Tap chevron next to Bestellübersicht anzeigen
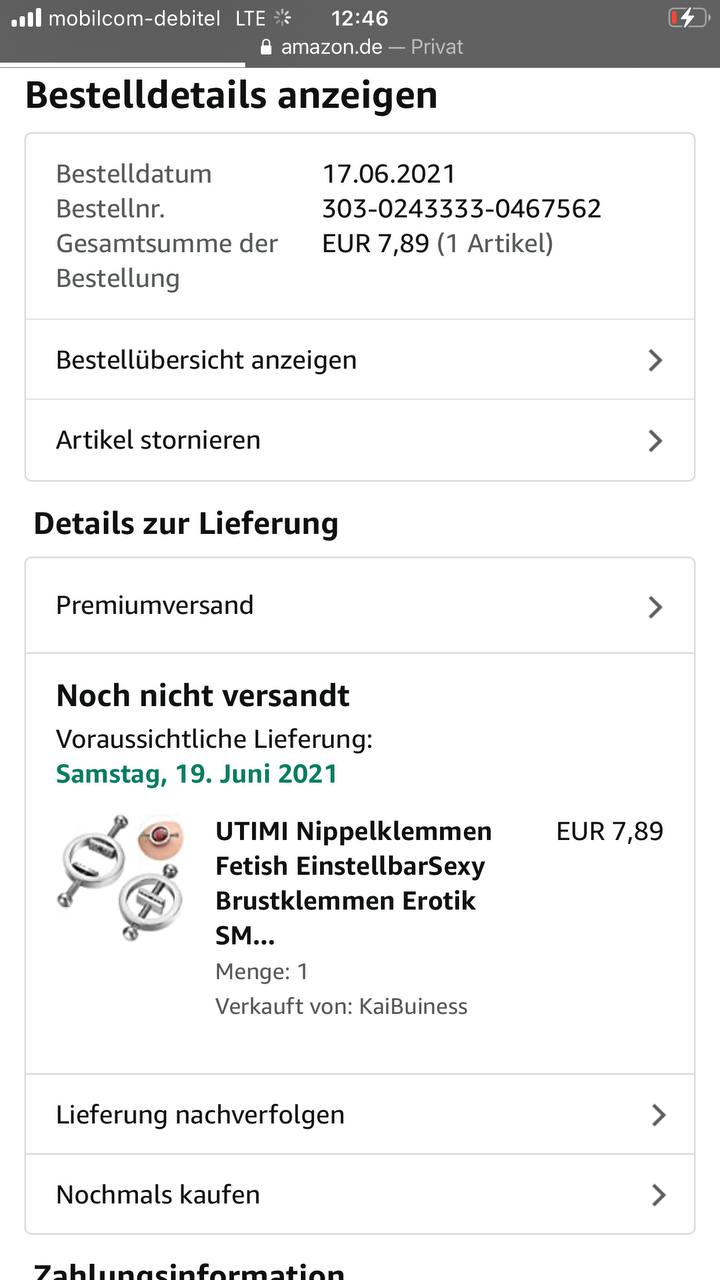This screenshot has width=720, height=1280. coord(655,360)
